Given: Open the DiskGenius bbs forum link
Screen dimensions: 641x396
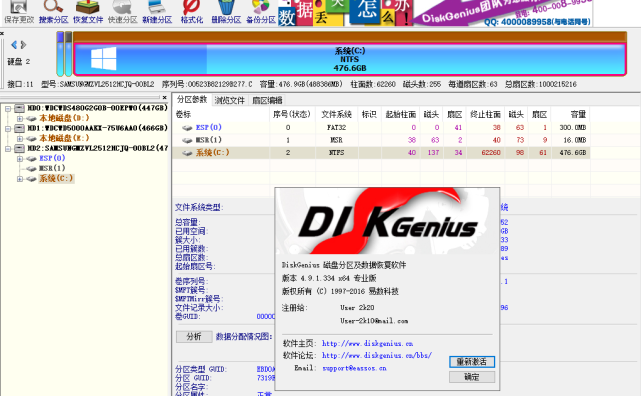Looking at the screenshot, I should coord(377,355).
